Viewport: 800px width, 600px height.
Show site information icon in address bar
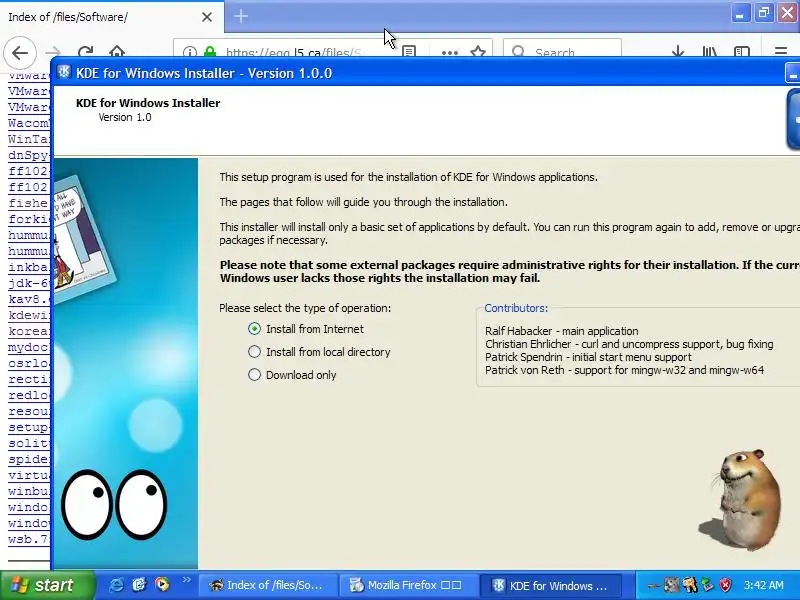tap(190, 53)
